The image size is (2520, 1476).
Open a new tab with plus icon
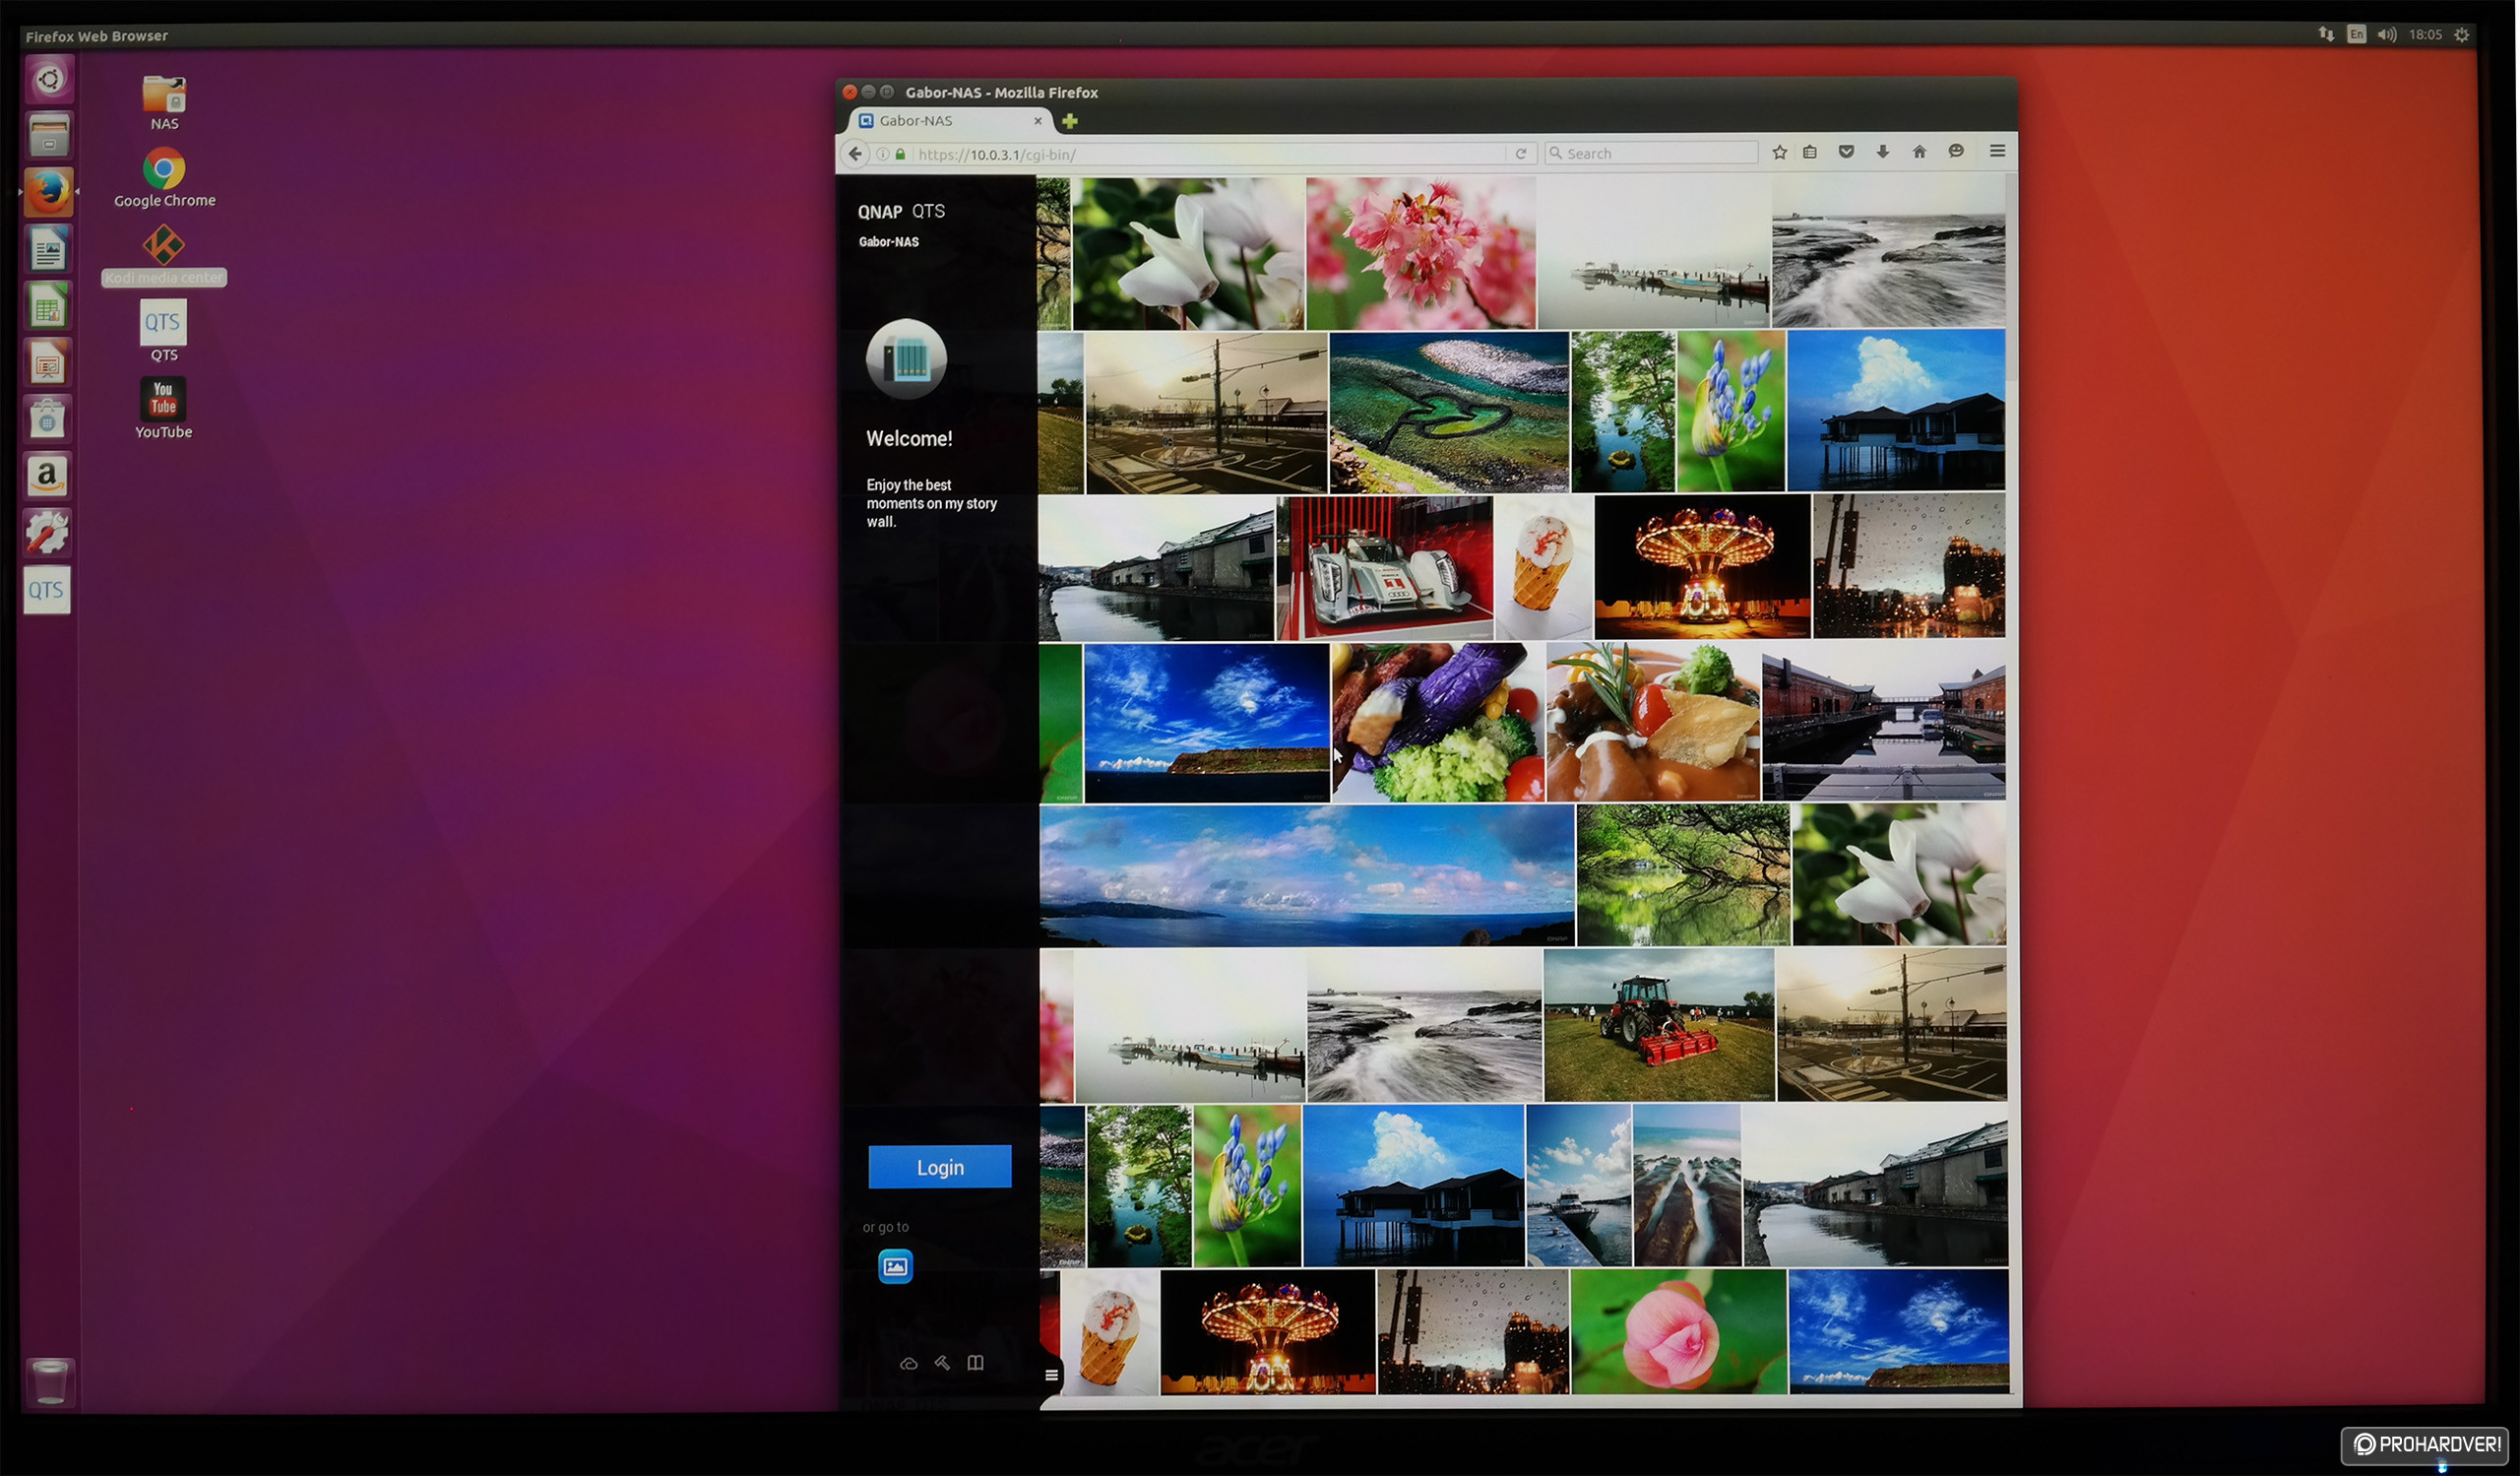(1070, 121)
